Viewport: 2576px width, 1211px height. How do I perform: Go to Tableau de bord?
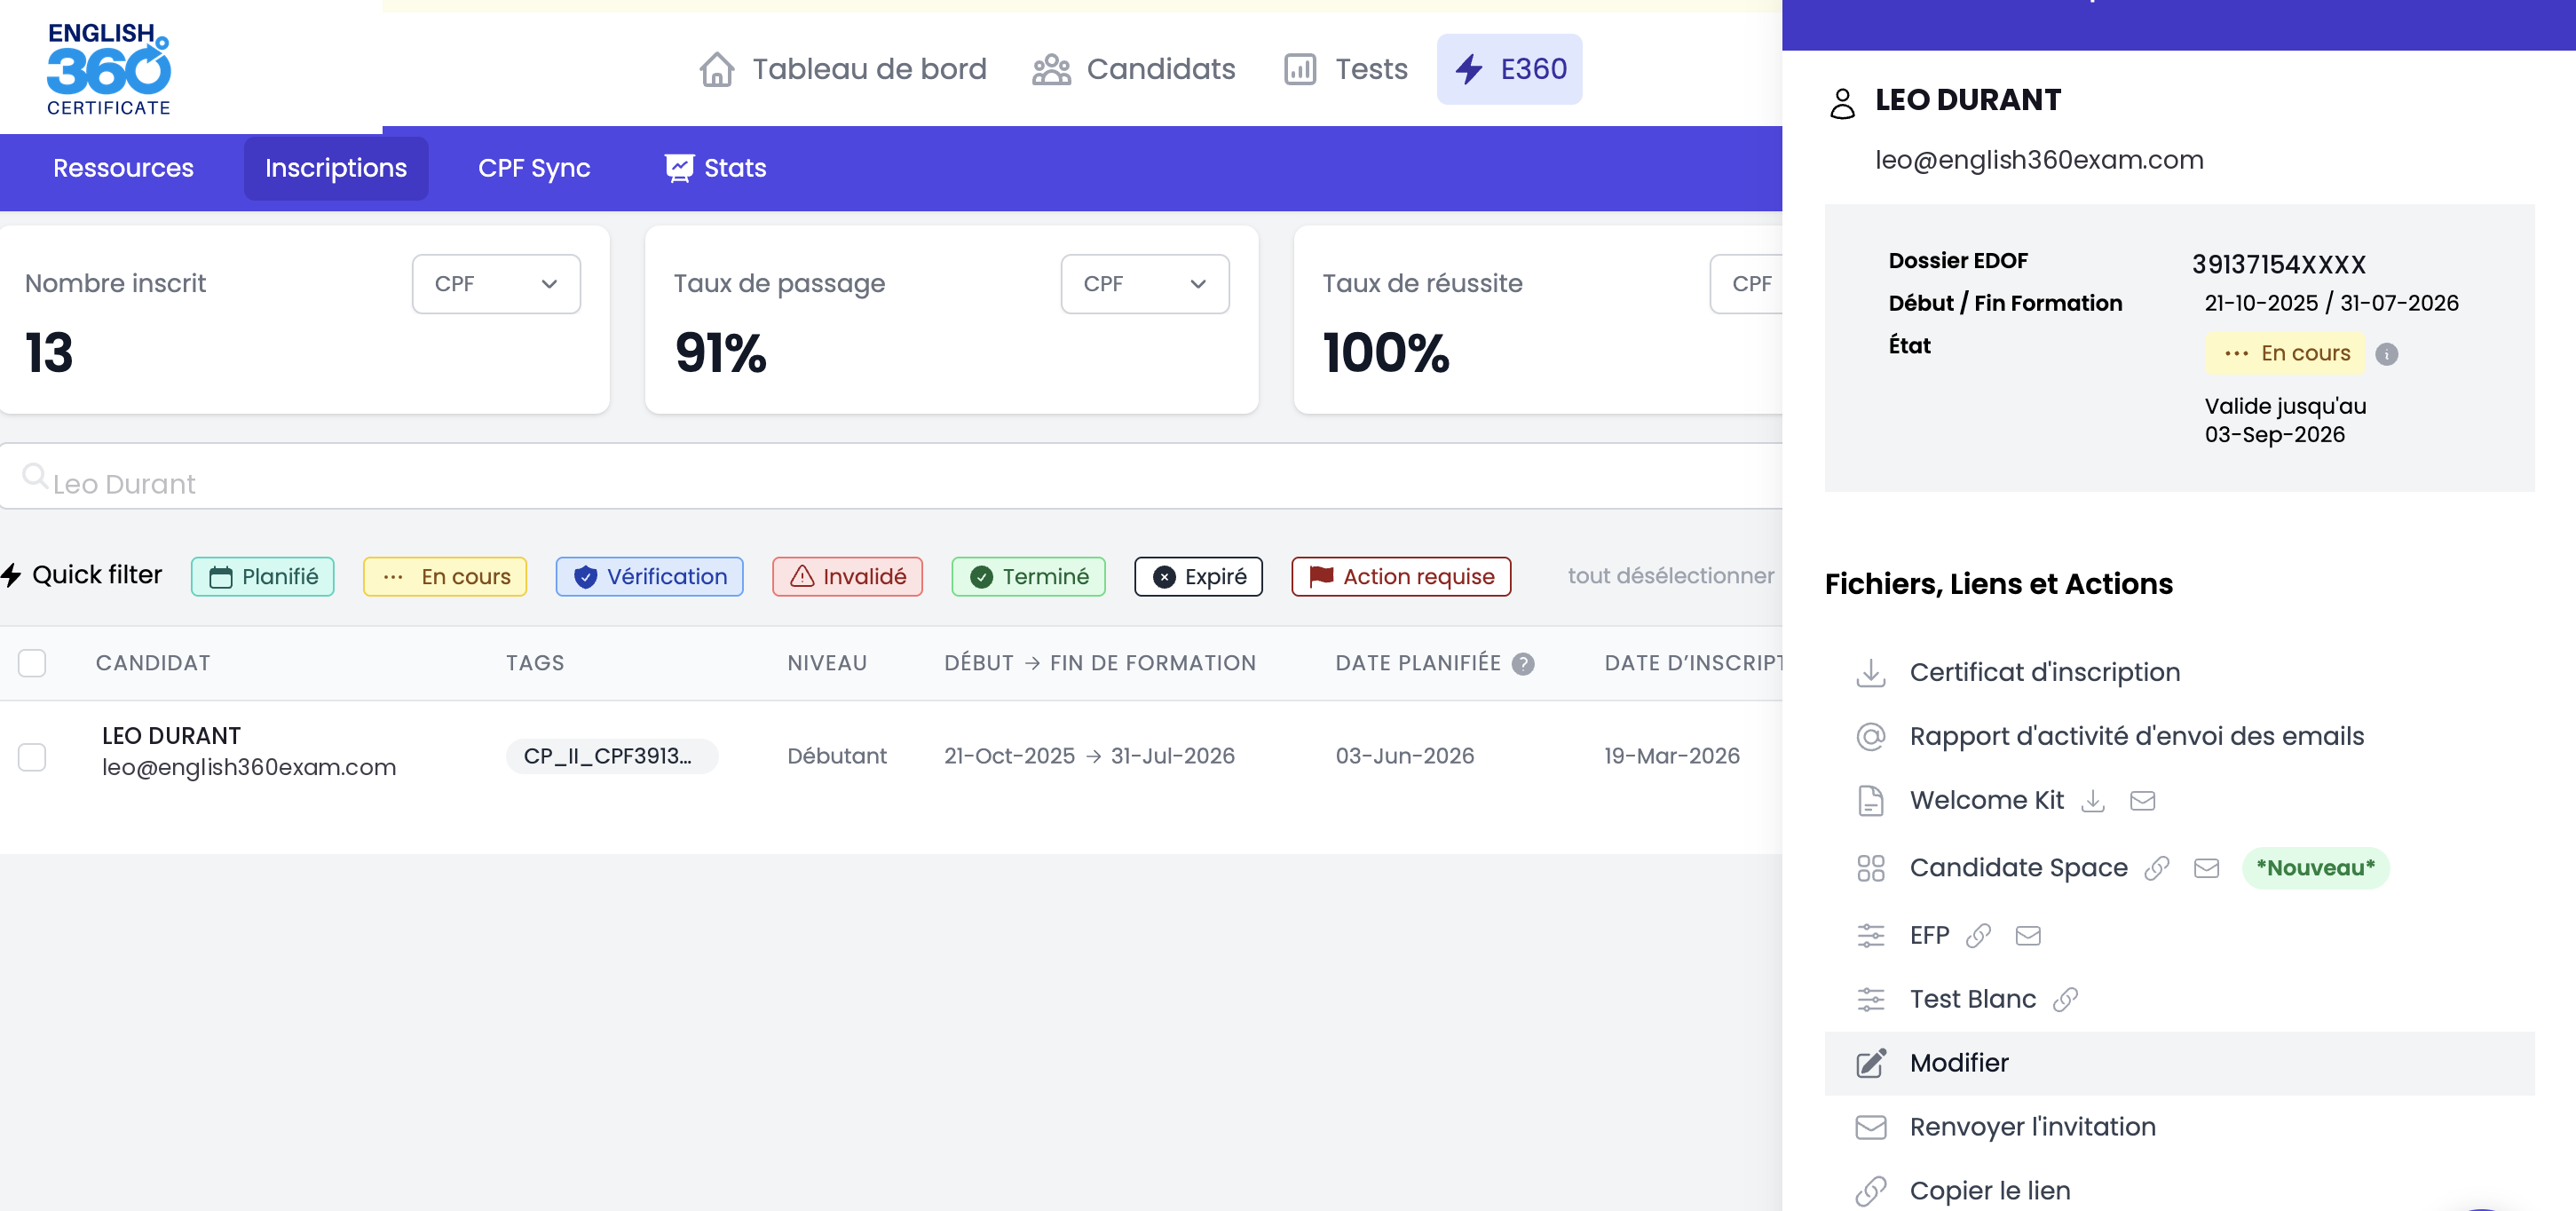pos(843,69)
